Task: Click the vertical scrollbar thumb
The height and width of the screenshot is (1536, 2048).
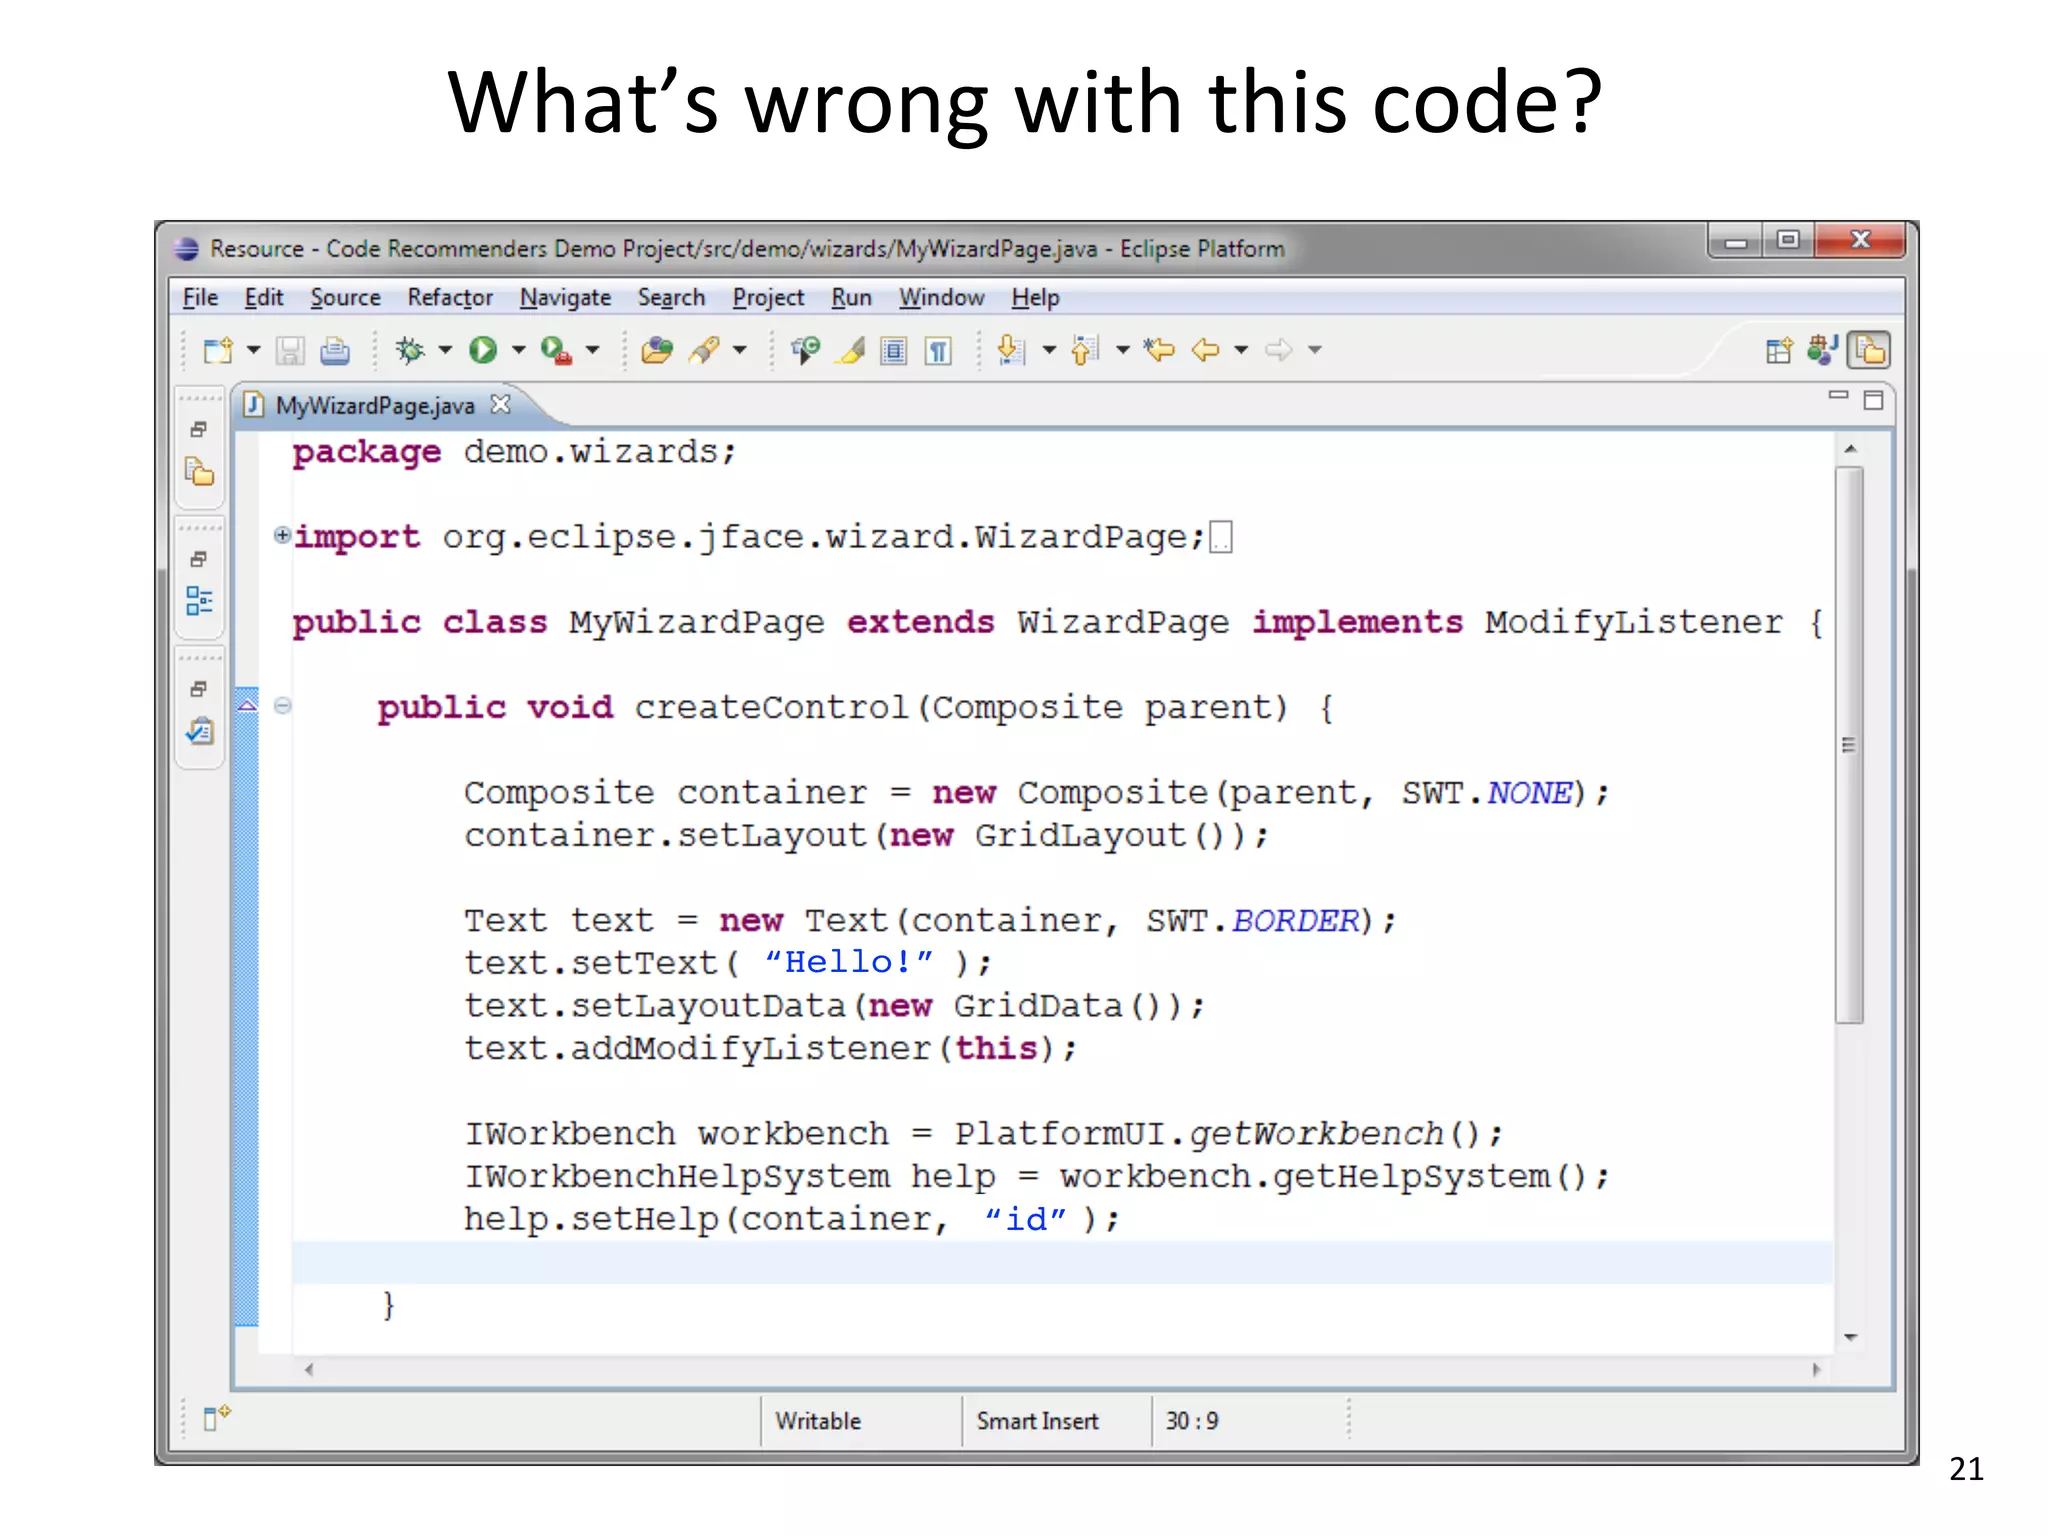Action: 1850,745
